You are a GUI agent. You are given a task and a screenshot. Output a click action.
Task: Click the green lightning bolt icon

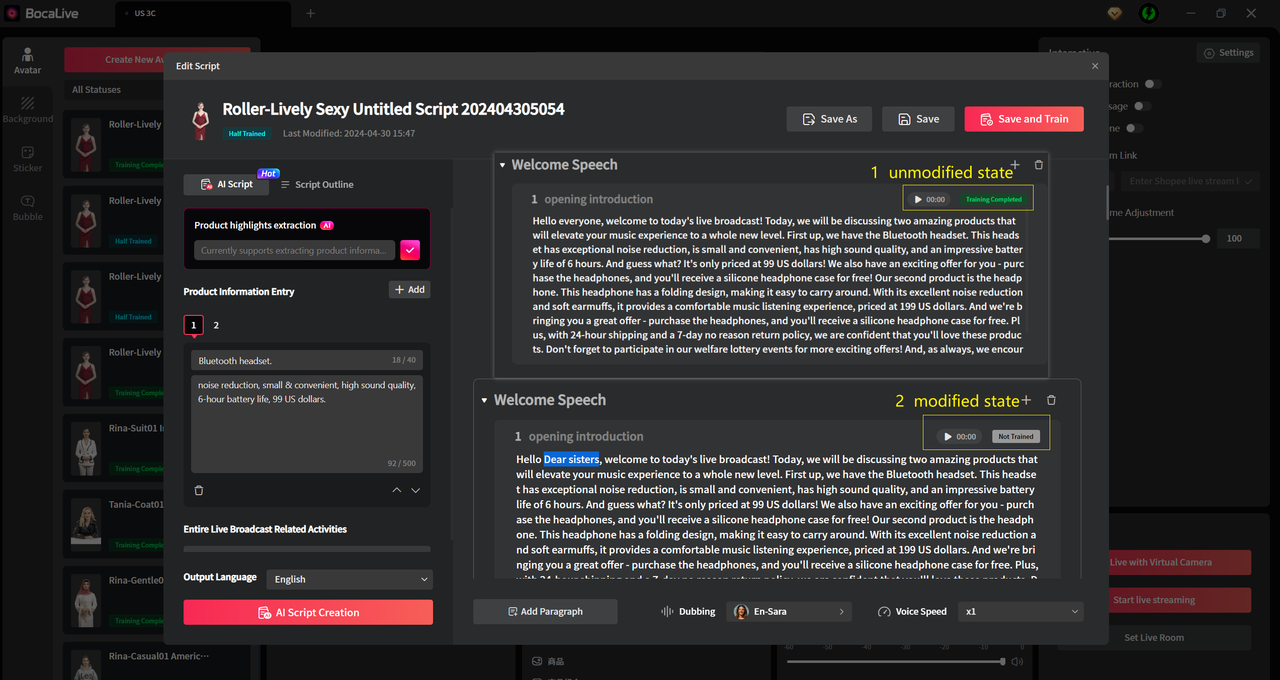pyautogui.click(x=1150, y=13)
